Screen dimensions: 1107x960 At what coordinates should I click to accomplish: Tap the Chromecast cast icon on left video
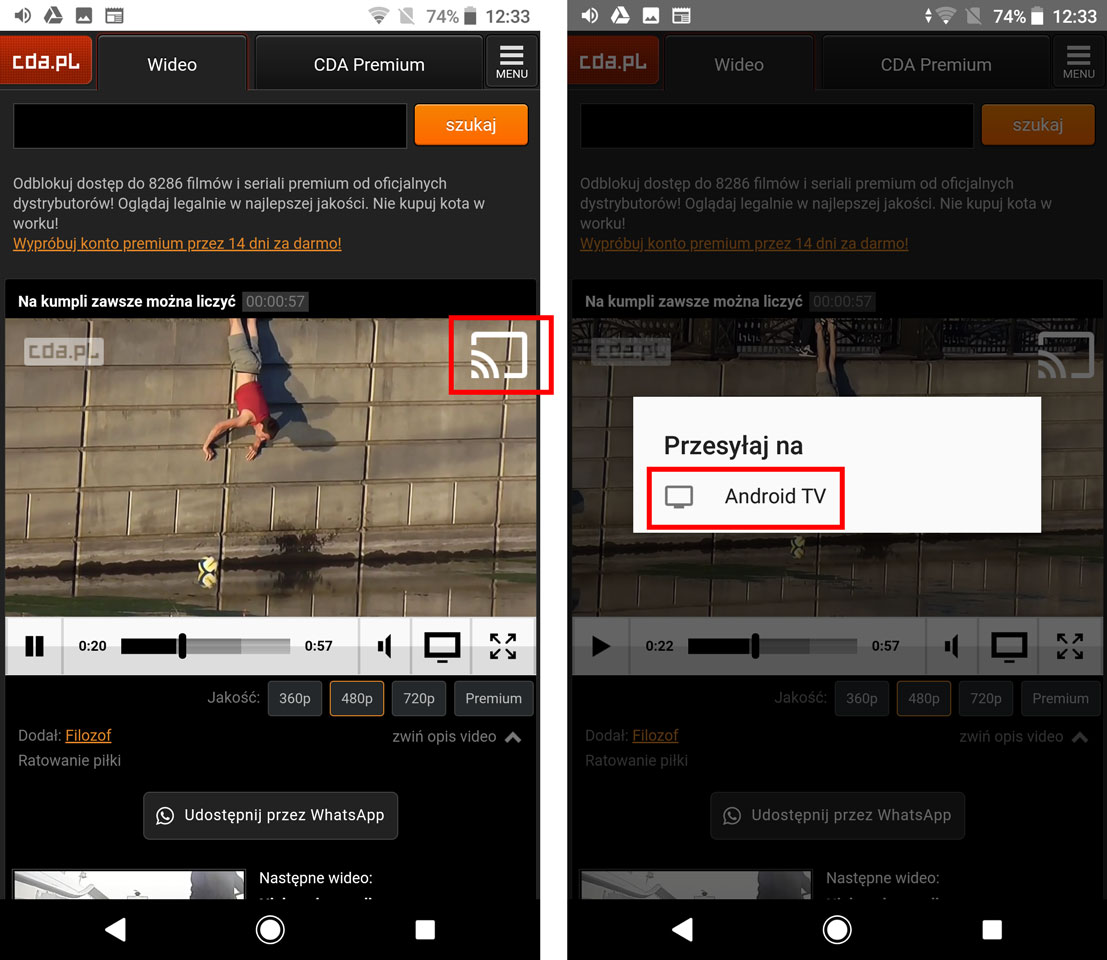coord(499,355)
